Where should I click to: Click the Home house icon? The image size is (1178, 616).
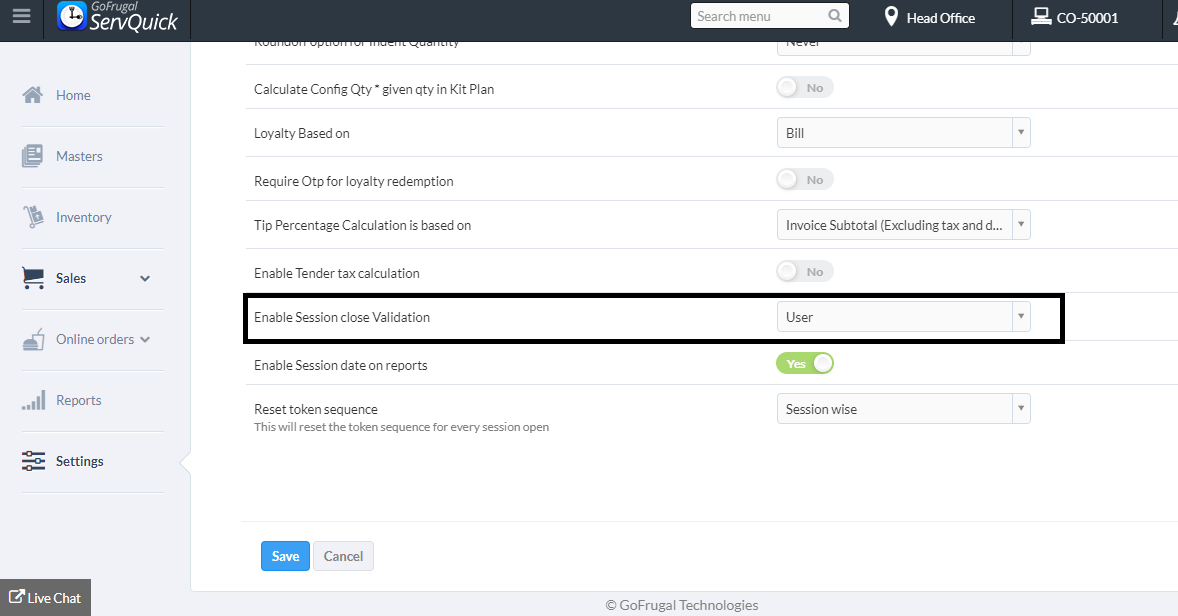pyautogui.click(x=33, y=95)
